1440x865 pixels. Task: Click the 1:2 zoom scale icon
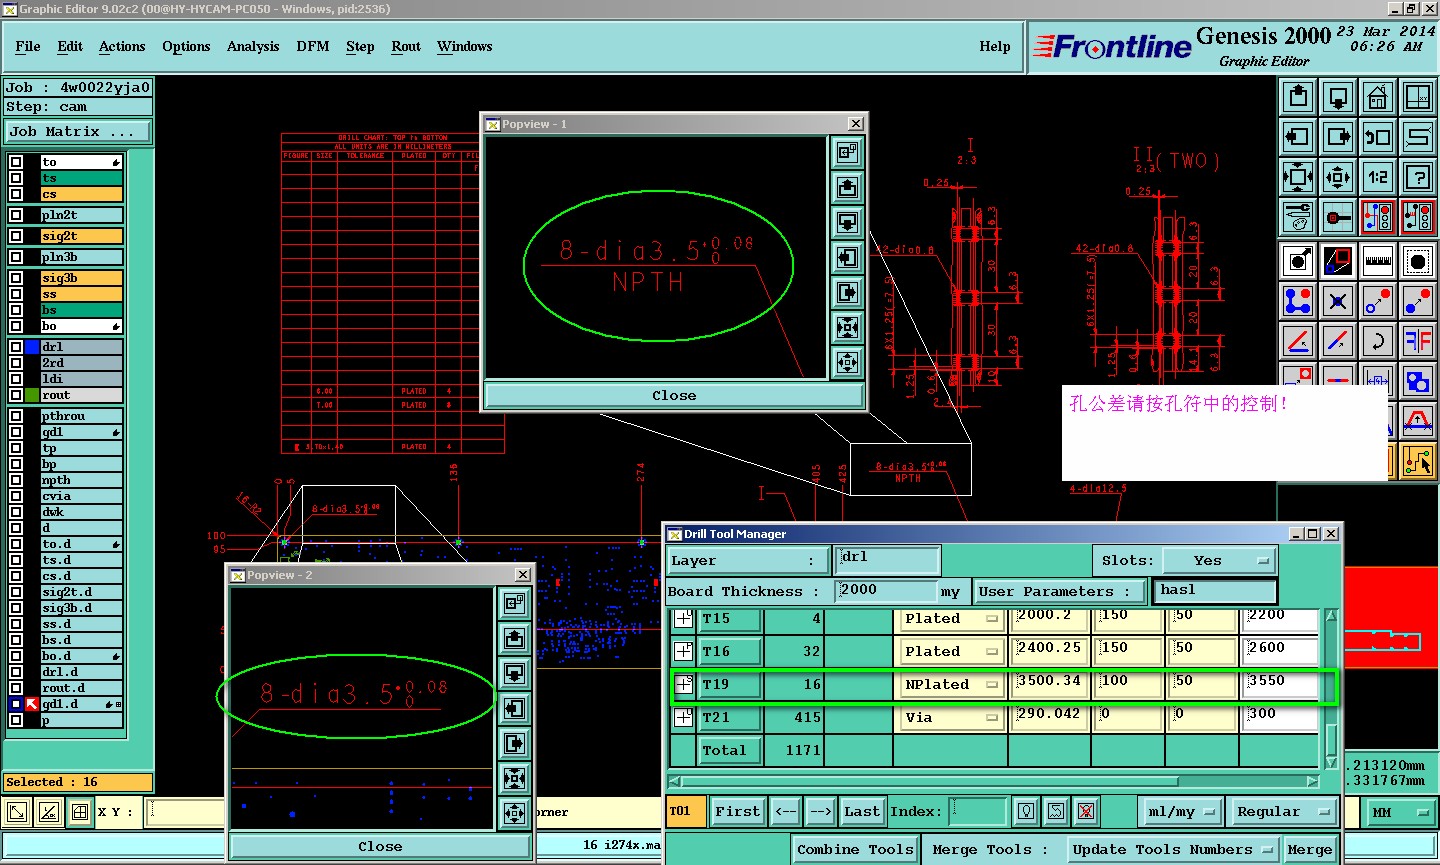tap(1378, 177)
